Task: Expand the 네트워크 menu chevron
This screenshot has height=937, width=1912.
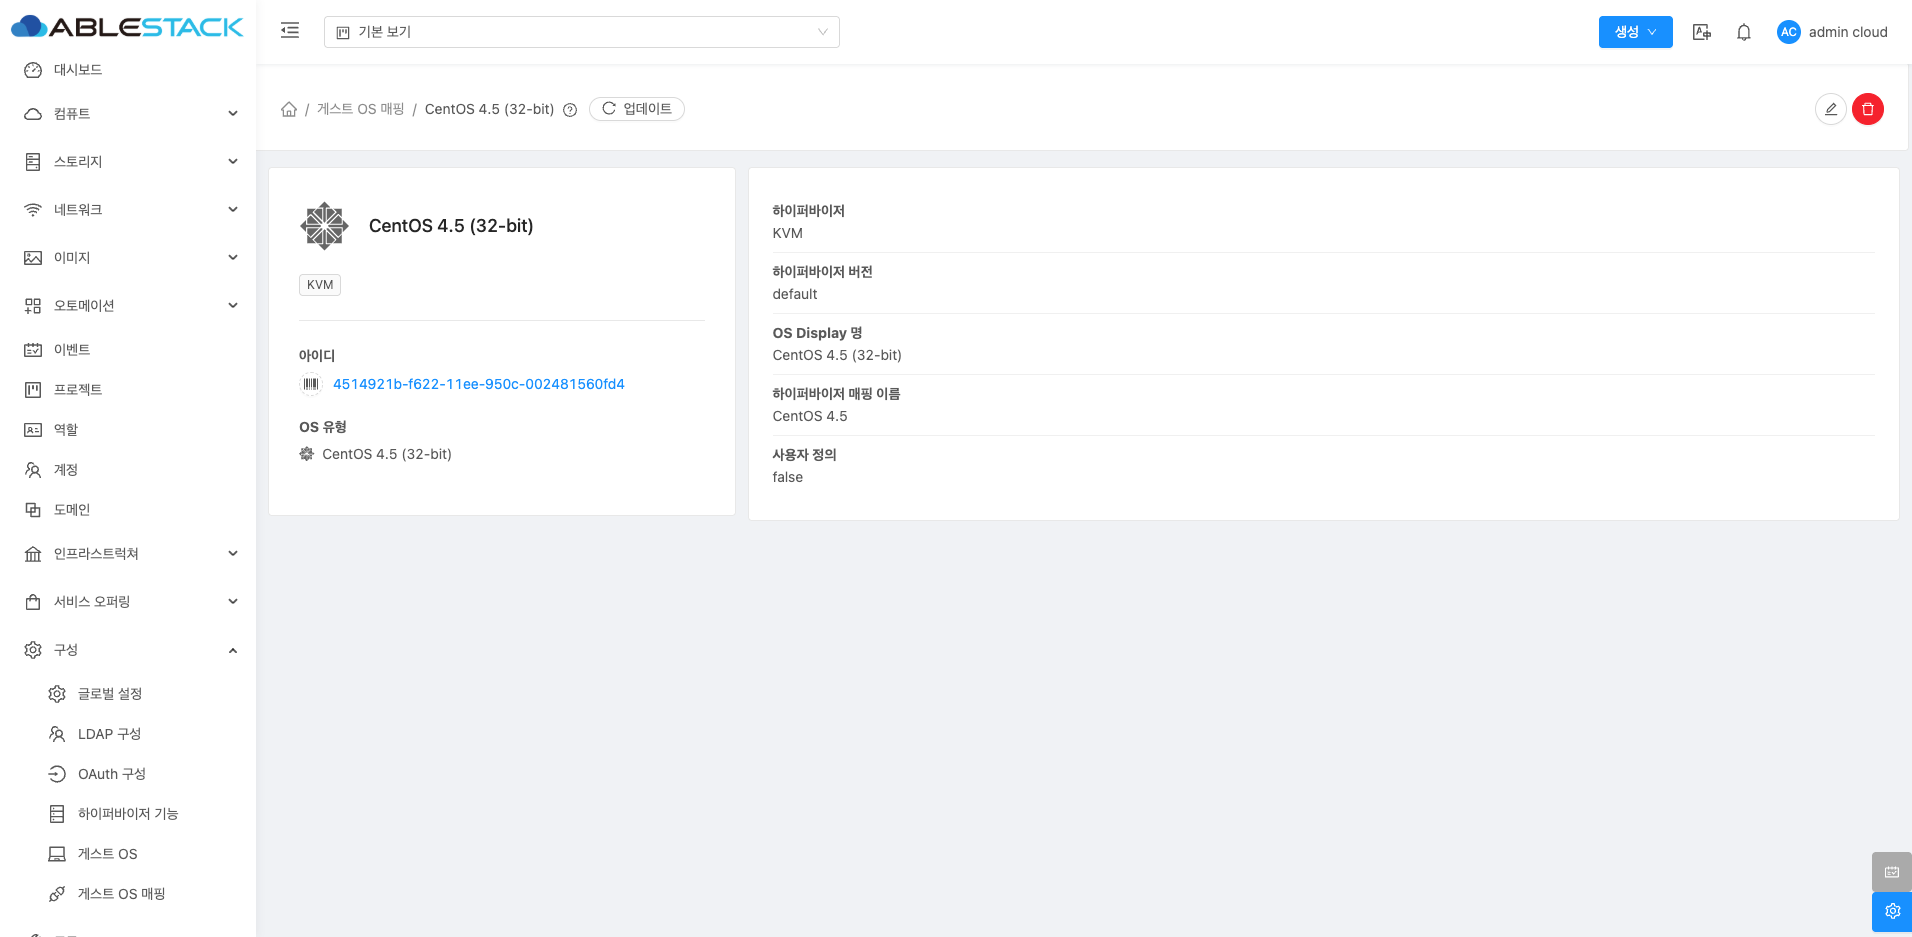Action: [x=233, y=210]
